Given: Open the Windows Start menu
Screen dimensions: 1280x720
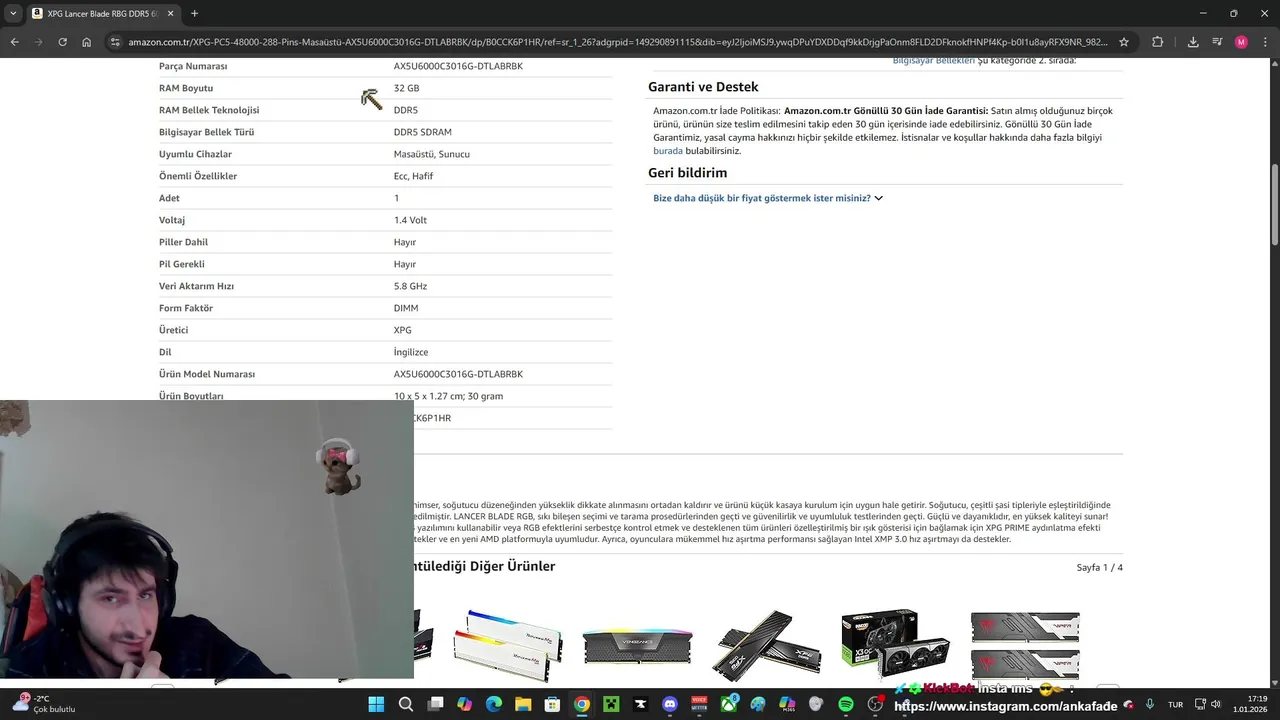Looking at the screenshot, I should pos(376,704).
